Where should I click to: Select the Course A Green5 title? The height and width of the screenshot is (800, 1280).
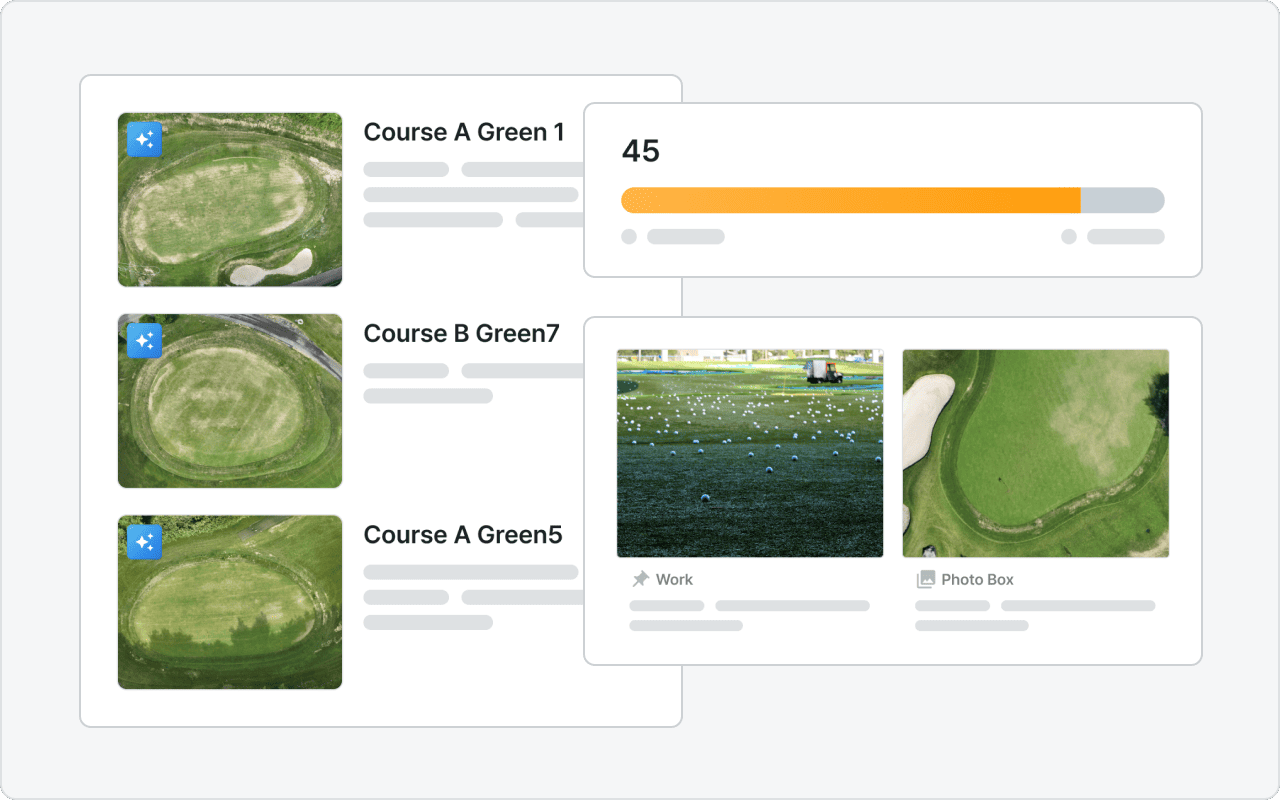(x=463, y=535)
